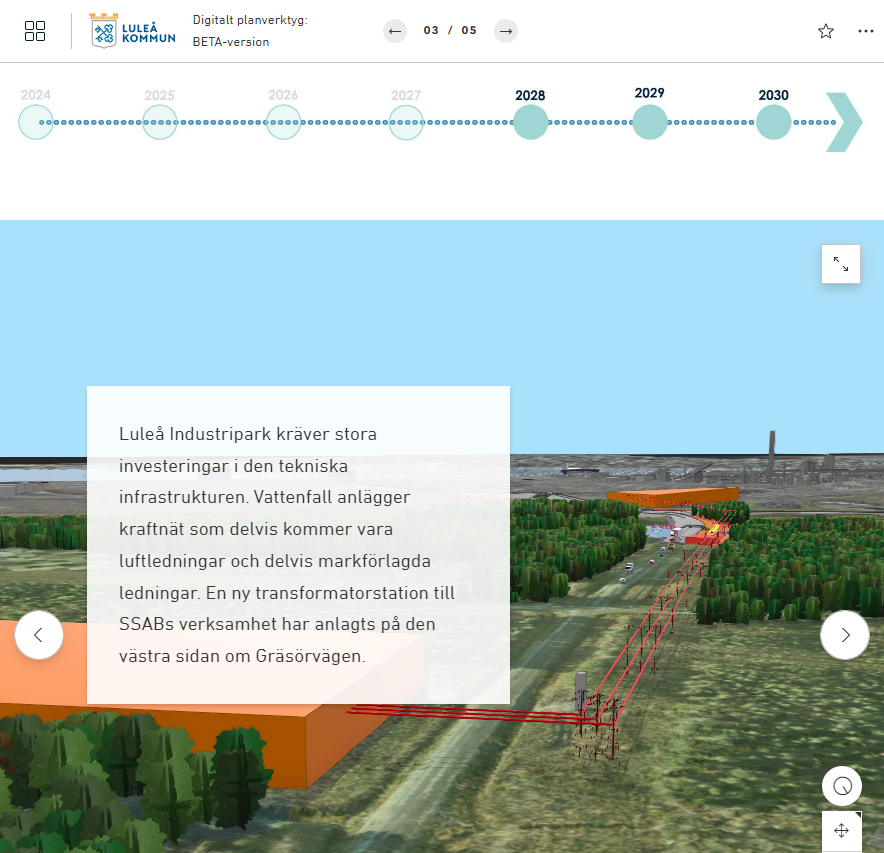This screenshot has width=884, height=853.
Task: Reset the compass orientation button
Action: click(842, 786)
